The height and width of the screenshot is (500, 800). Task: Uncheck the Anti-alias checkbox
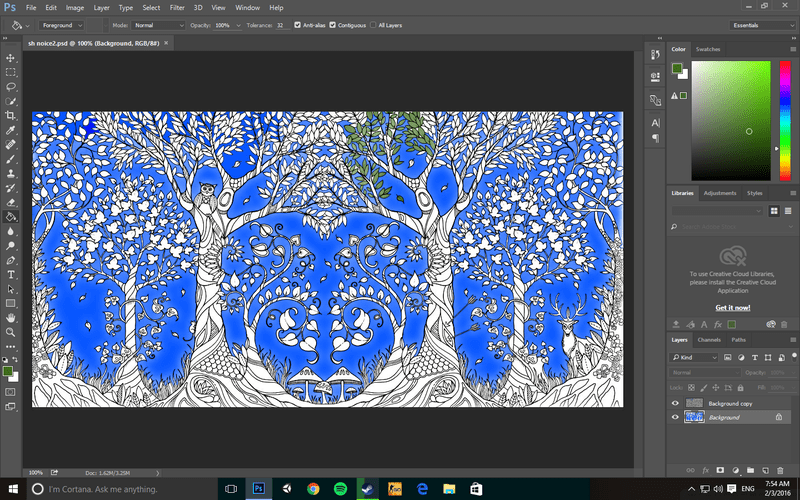[x=297, y=24]
